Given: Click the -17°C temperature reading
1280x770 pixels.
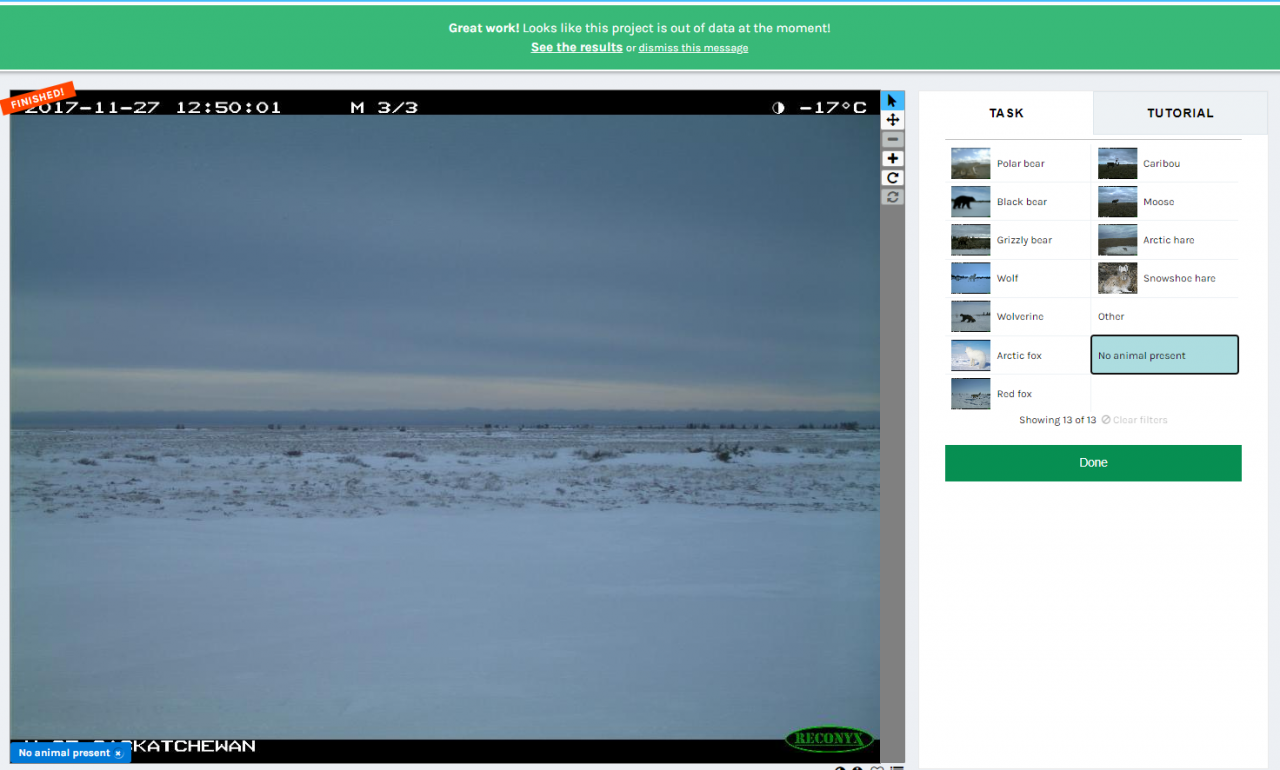Looking at the screenshot, I should point(833,107).
